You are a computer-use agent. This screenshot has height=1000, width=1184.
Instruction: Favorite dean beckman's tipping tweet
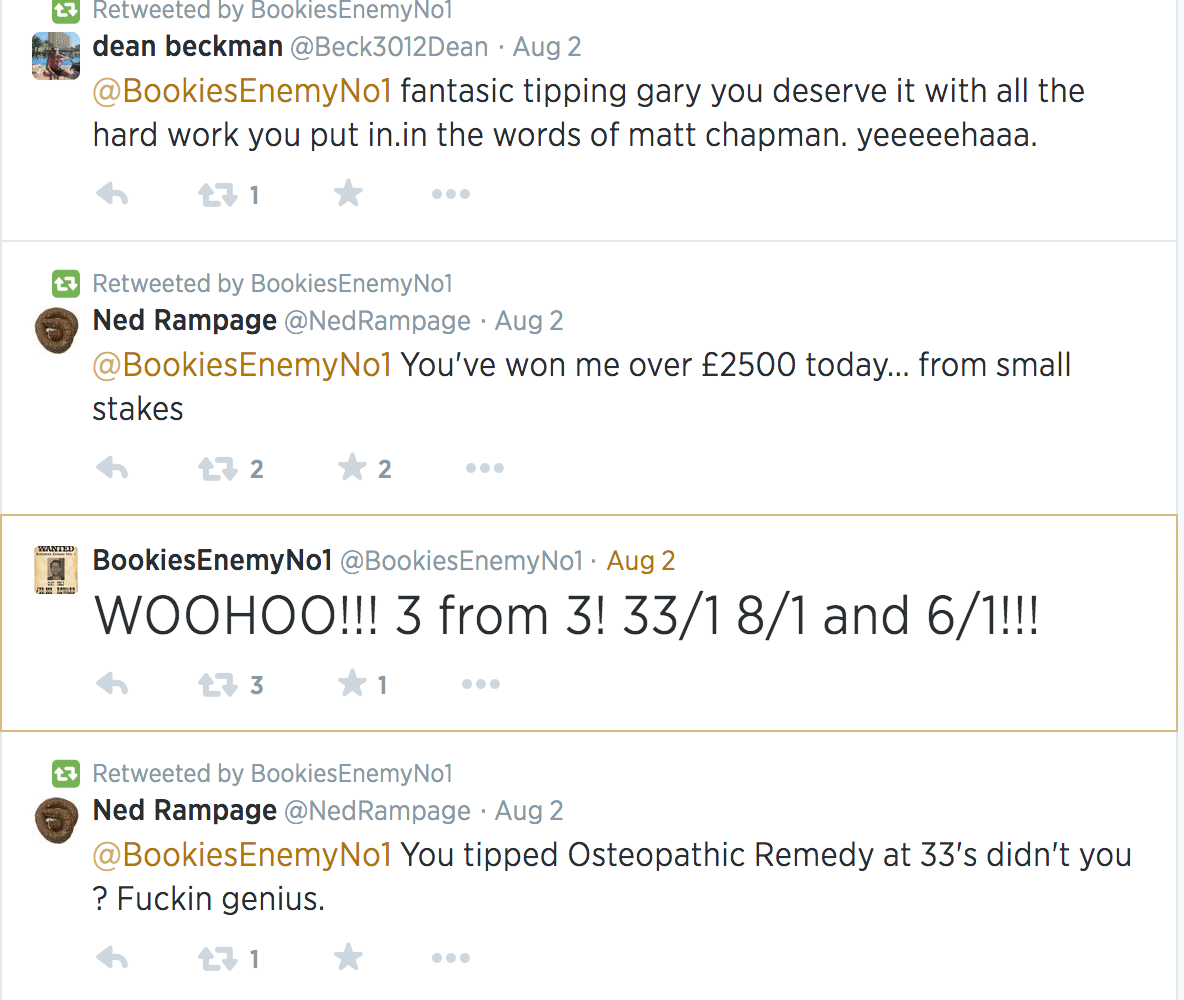348,193
